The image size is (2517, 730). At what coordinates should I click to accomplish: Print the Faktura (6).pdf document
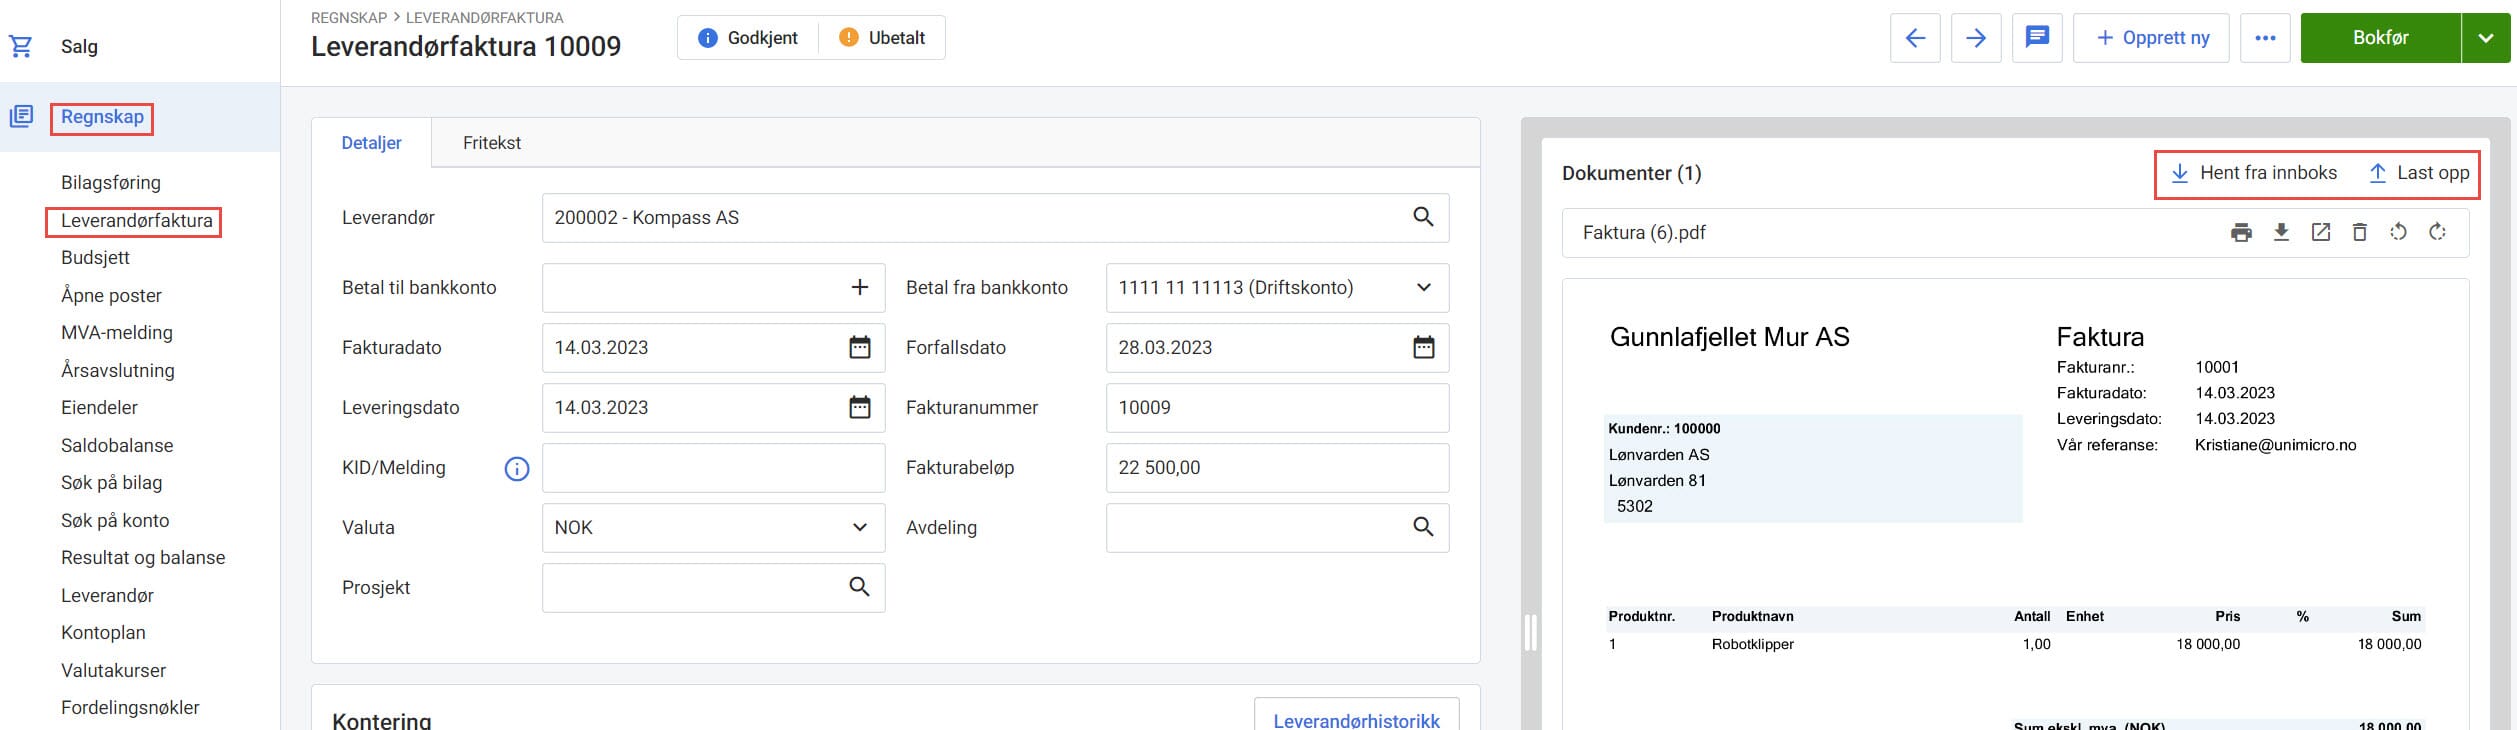click(2241, 232)
